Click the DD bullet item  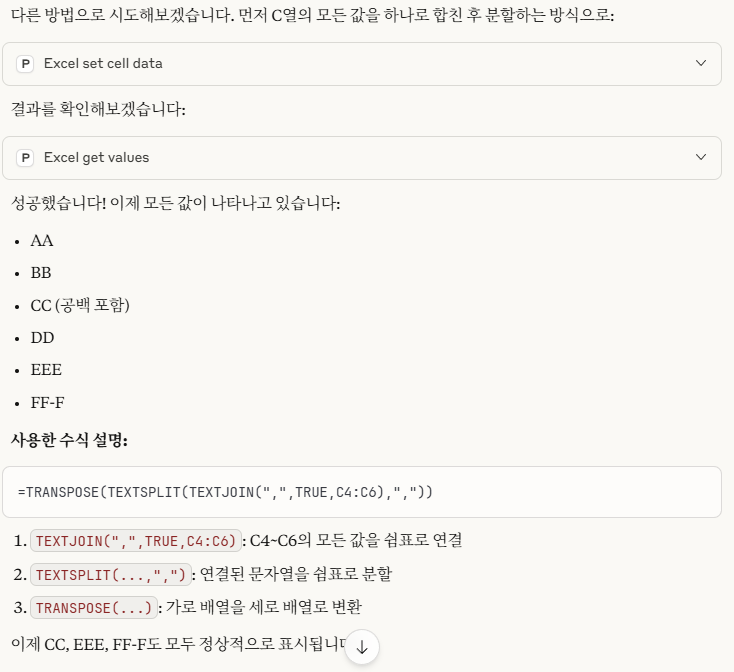click(x=42, y=337)
